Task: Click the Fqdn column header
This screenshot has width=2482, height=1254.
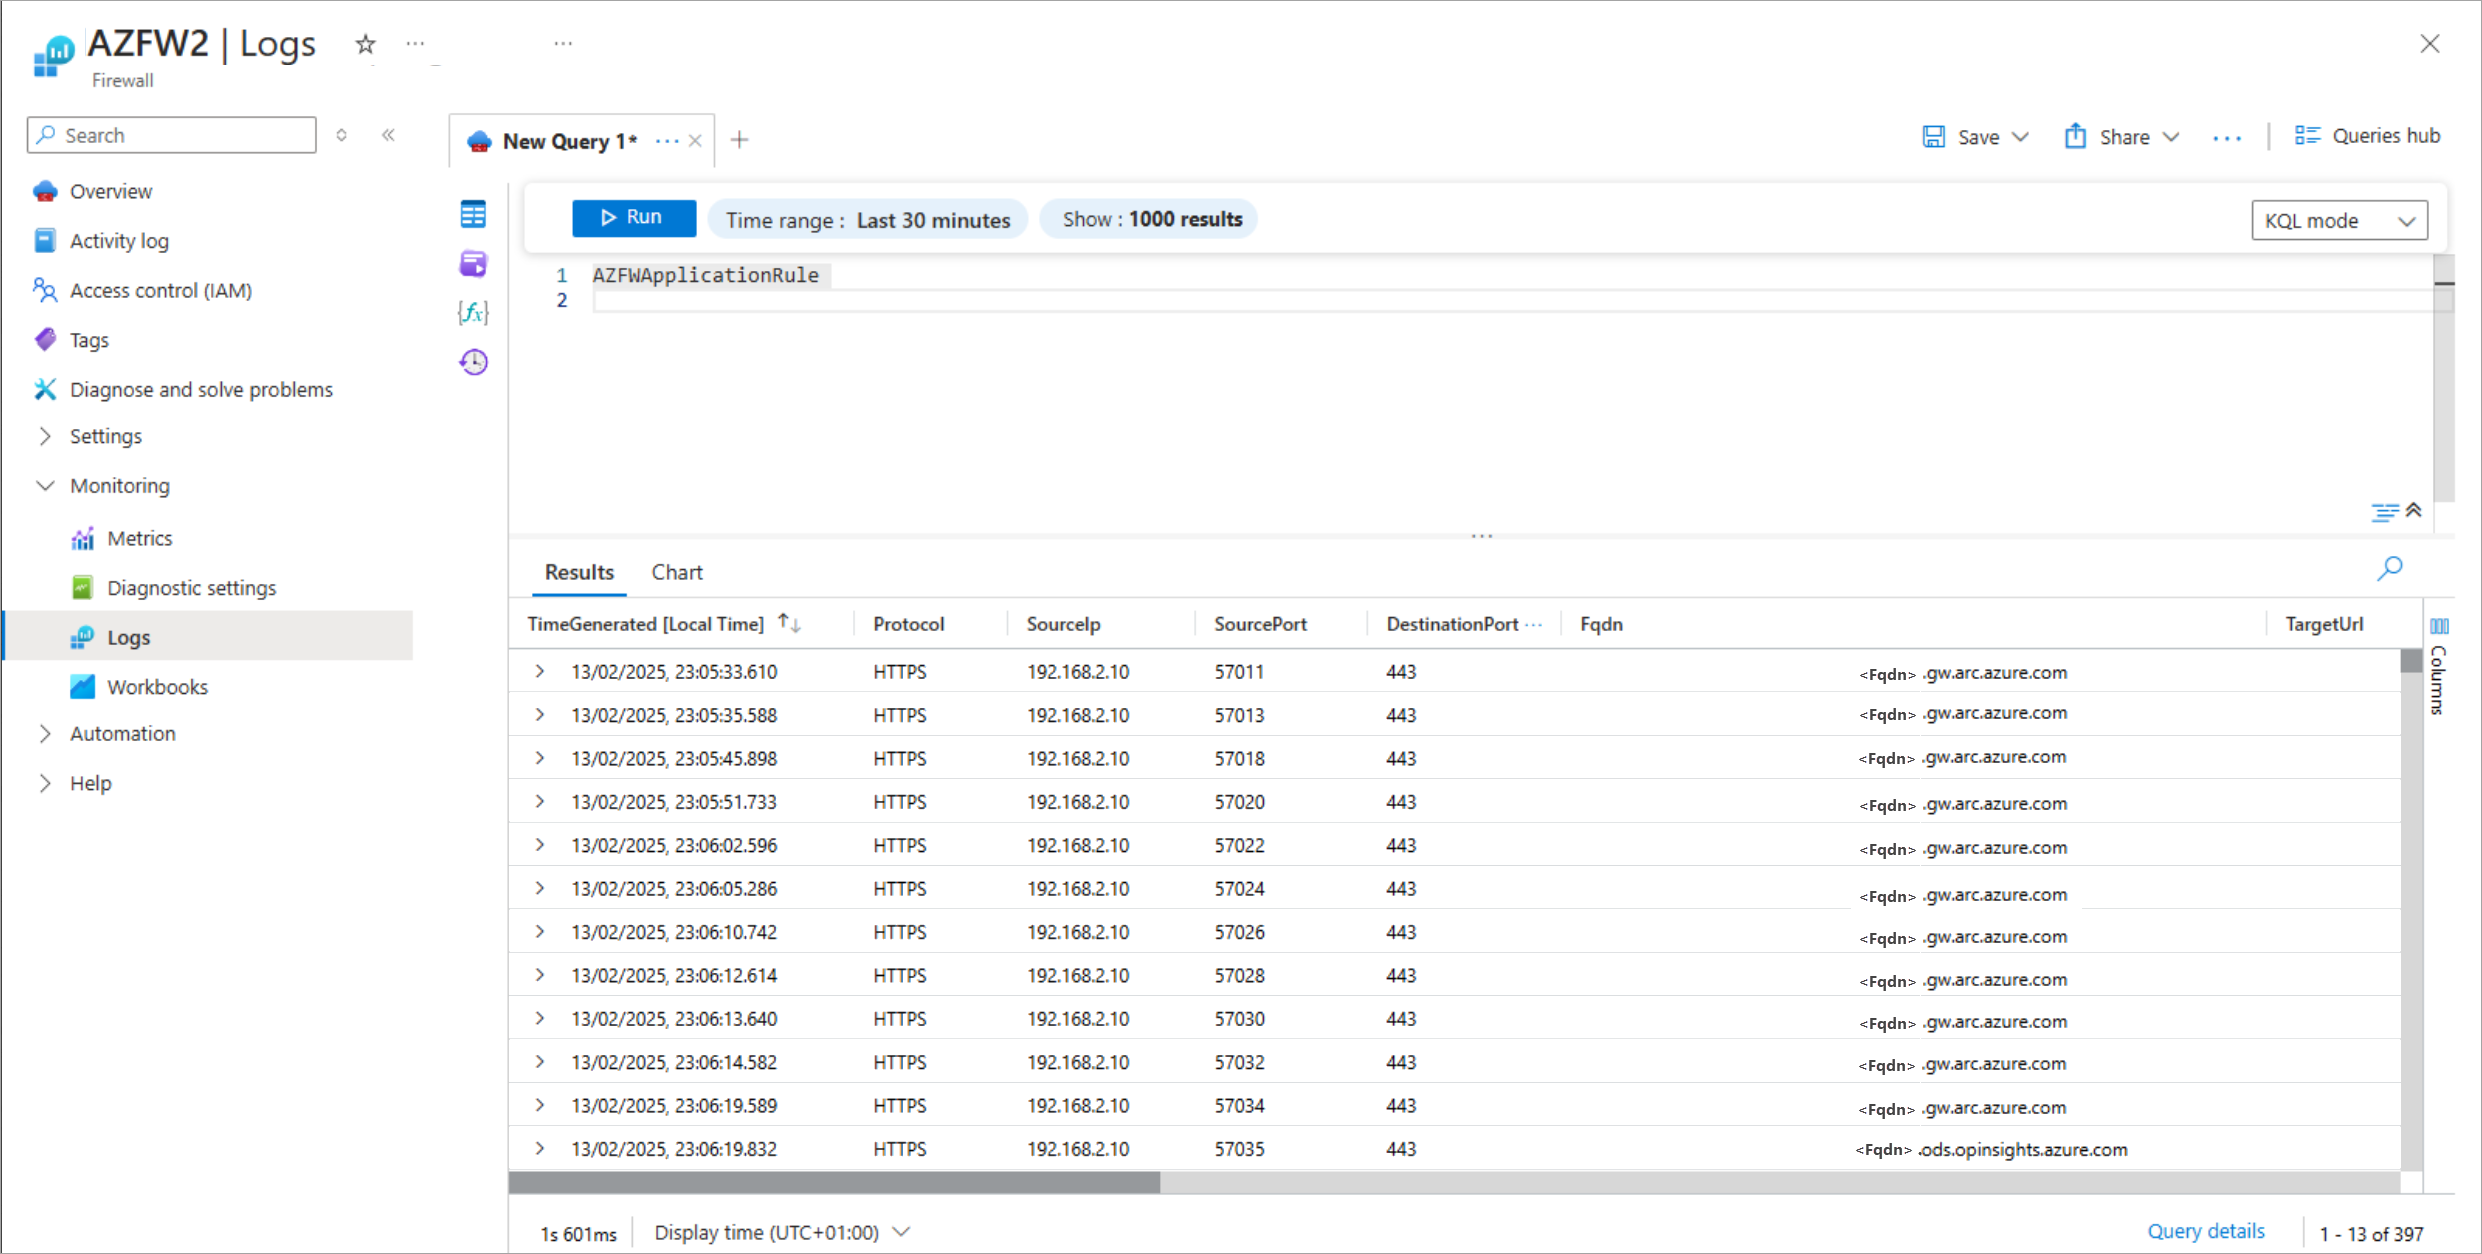Action: pos(1601,624)
